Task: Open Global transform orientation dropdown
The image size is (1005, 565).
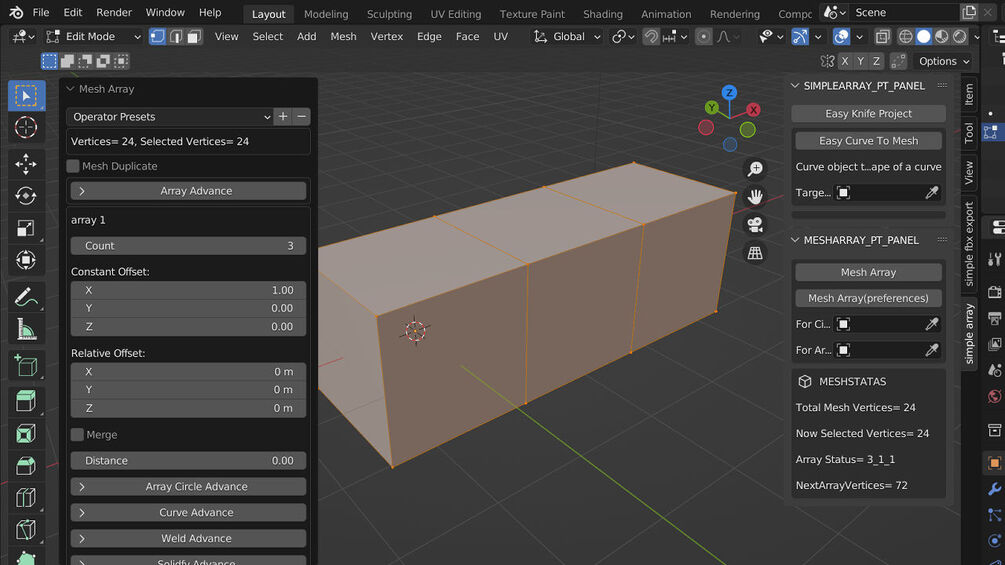Action: pyautogui.click(x=567, y=37)
